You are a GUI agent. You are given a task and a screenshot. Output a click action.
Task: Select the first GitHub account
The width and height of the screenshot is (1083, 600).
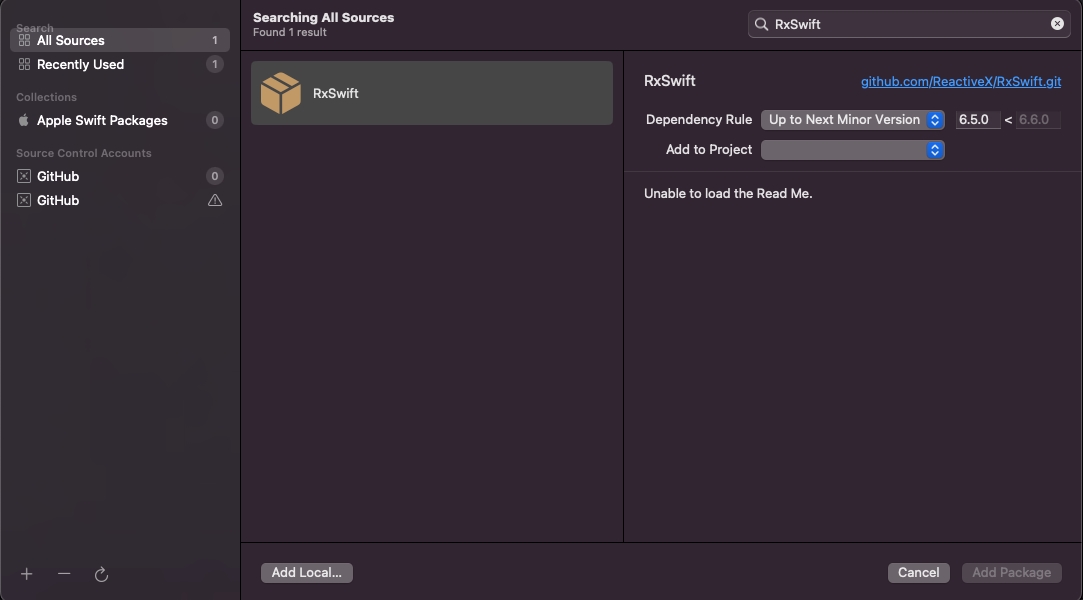58,176
